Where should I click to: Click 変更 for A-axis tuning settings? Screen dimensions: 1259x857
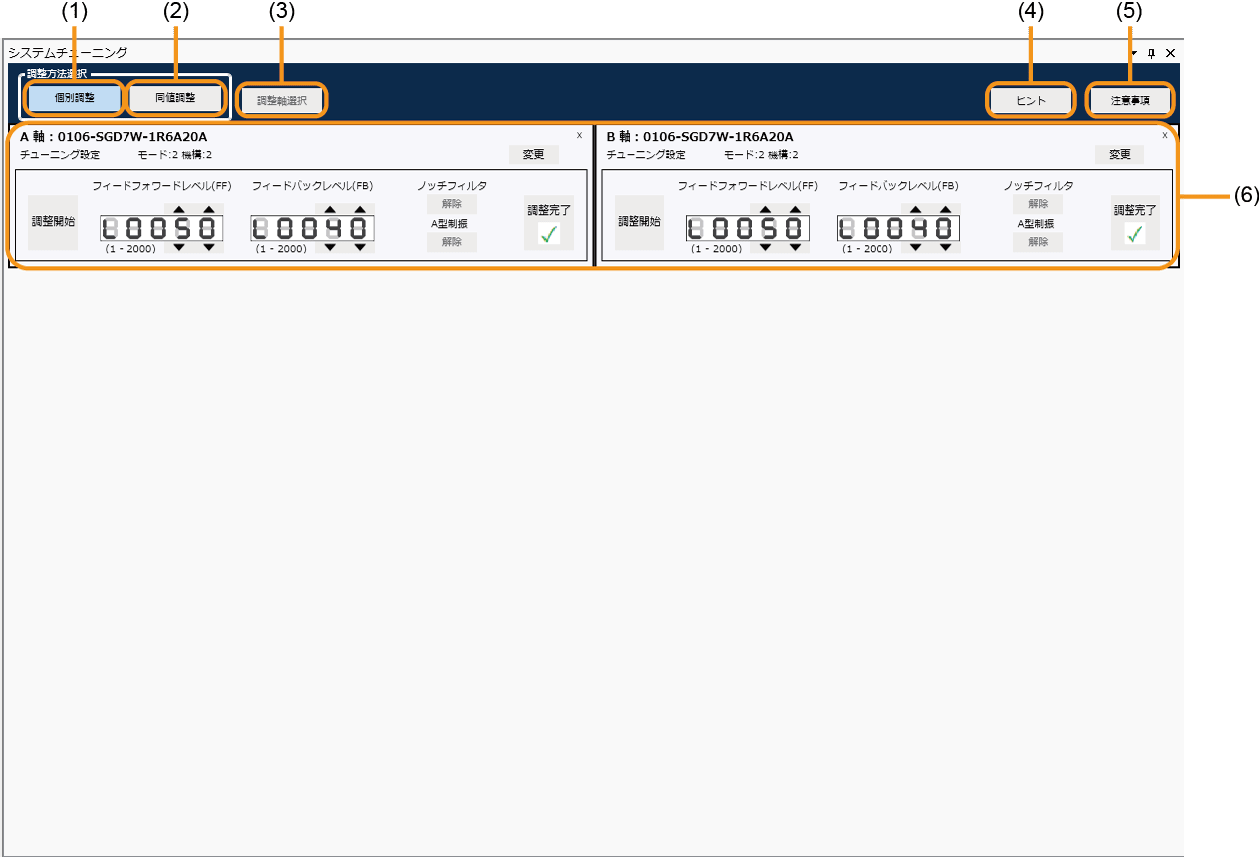pos(533,155)
